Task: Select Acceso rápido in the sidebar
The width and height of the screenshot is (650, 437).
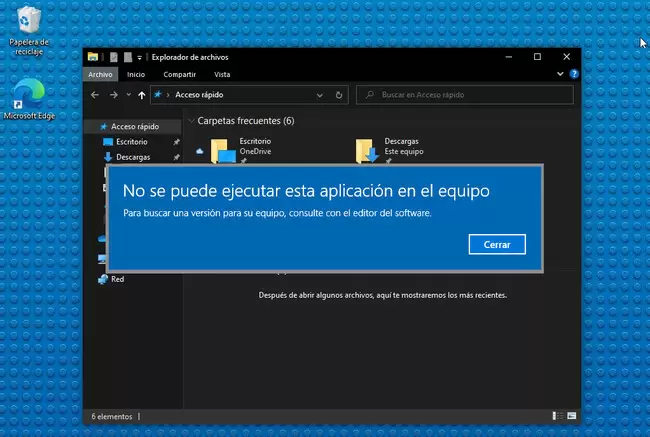Action: click(135, 126)
